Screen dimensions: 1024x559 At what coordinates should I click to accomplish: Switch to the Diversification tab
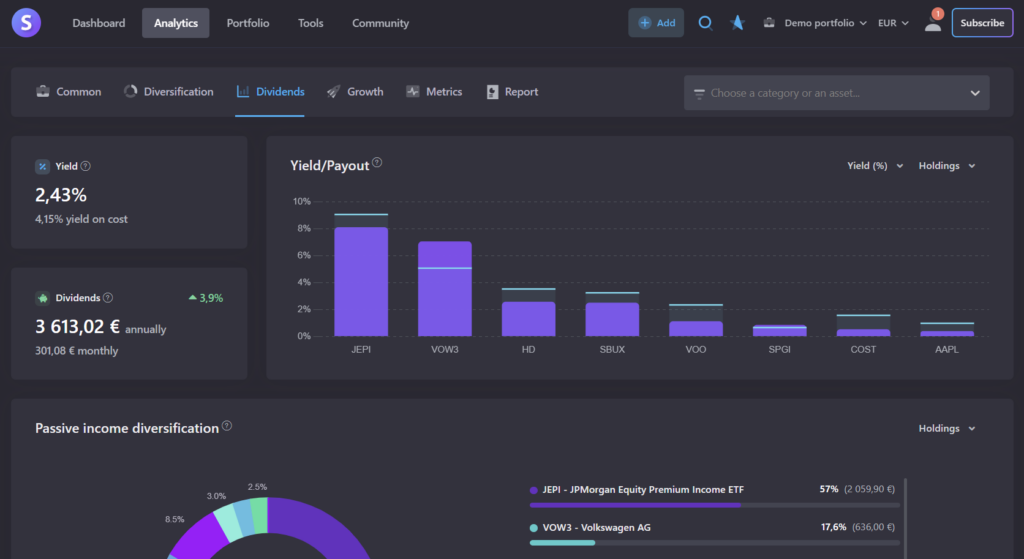click(x=169, y=92)
